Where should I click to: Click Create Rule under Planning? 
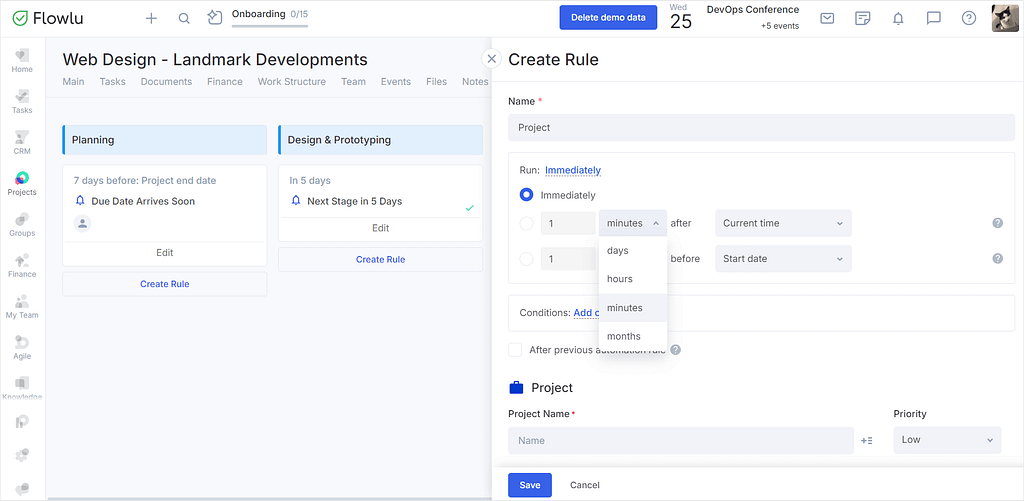(x=165, y=284)
